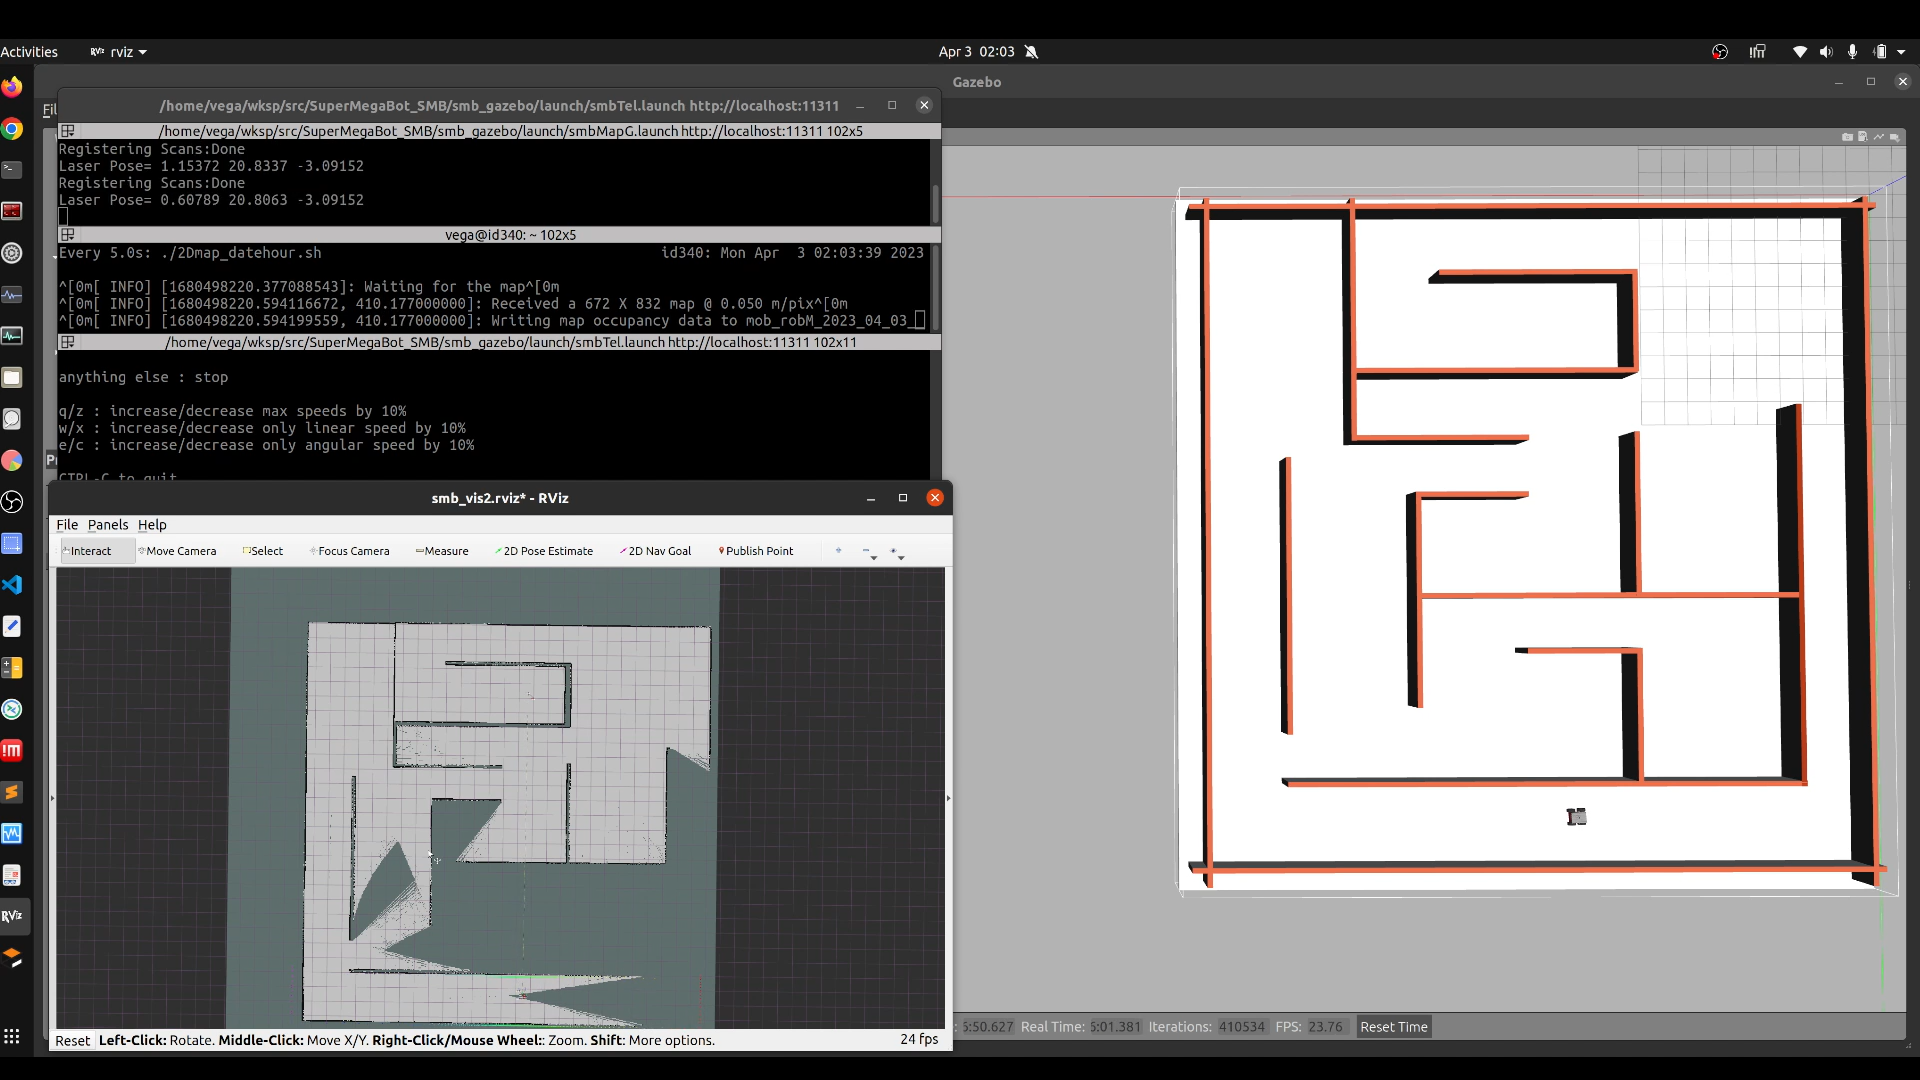Toggle the Interact tool in RViz
Viewport: 1920px width, 1080px height.
(88, 551)
